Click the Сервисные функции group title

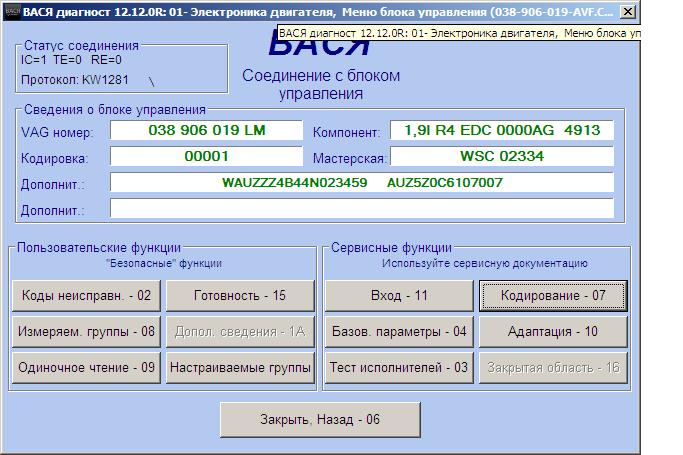[391, 248]
